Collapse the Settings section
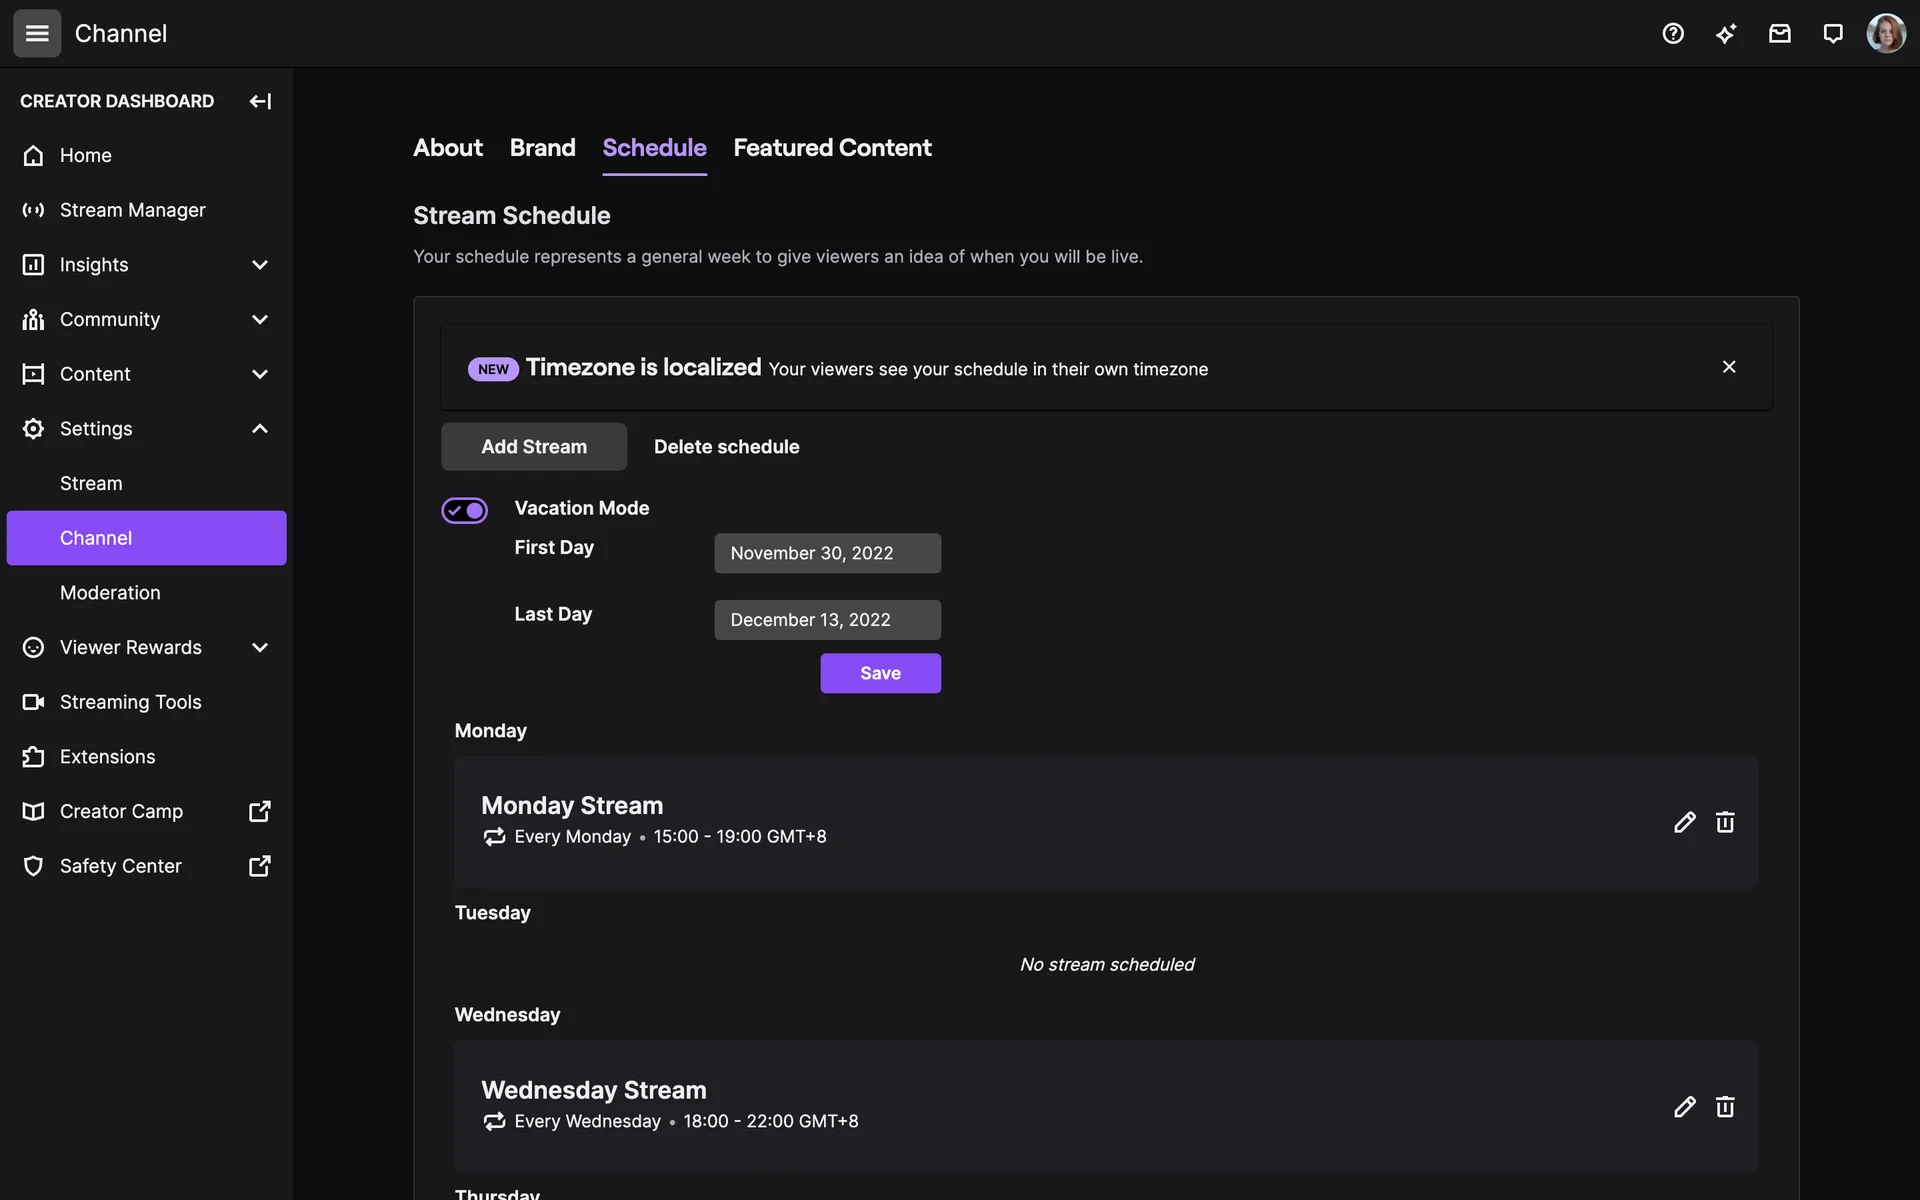This screenshot has width=1920, height=1200. (260, 428)
